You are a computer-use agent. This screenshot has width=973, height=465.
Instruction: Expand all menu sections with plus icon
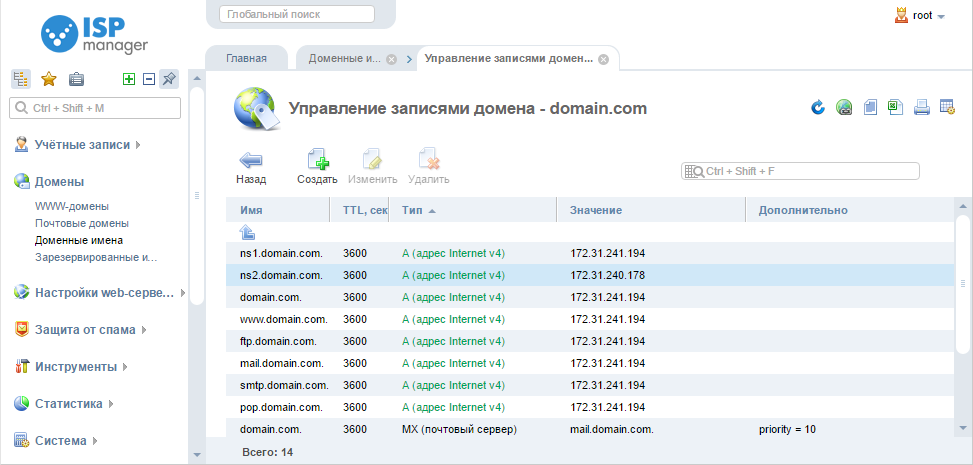(x=128, y=80)
